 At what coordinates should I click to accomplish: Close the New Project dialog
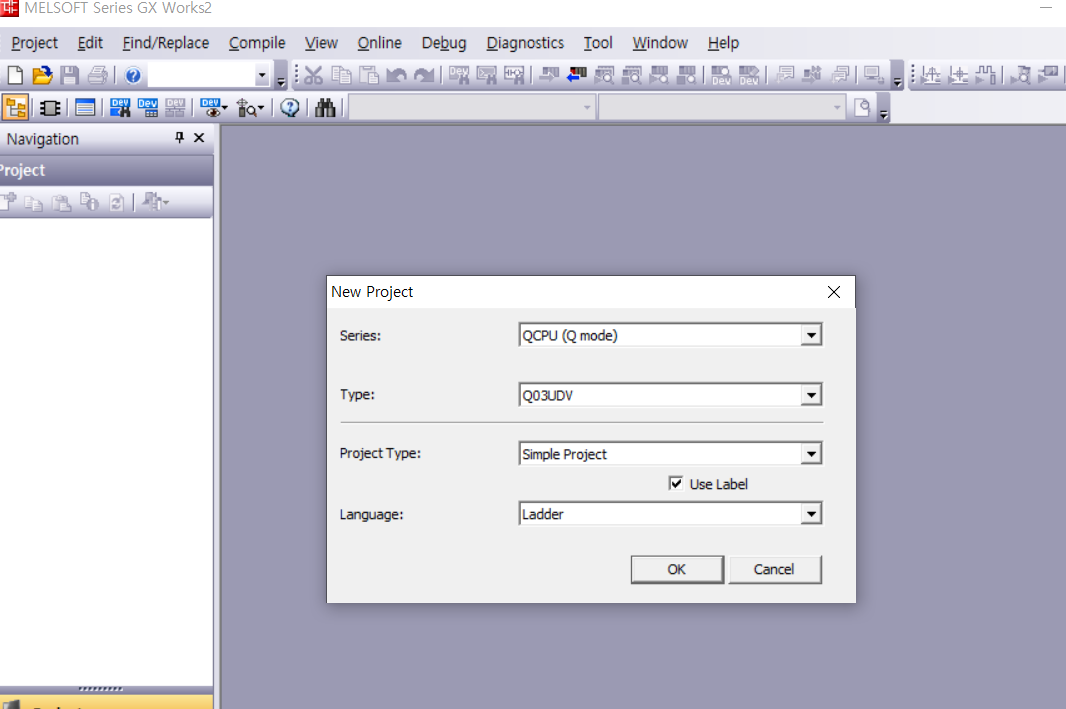tap(834, 292)
